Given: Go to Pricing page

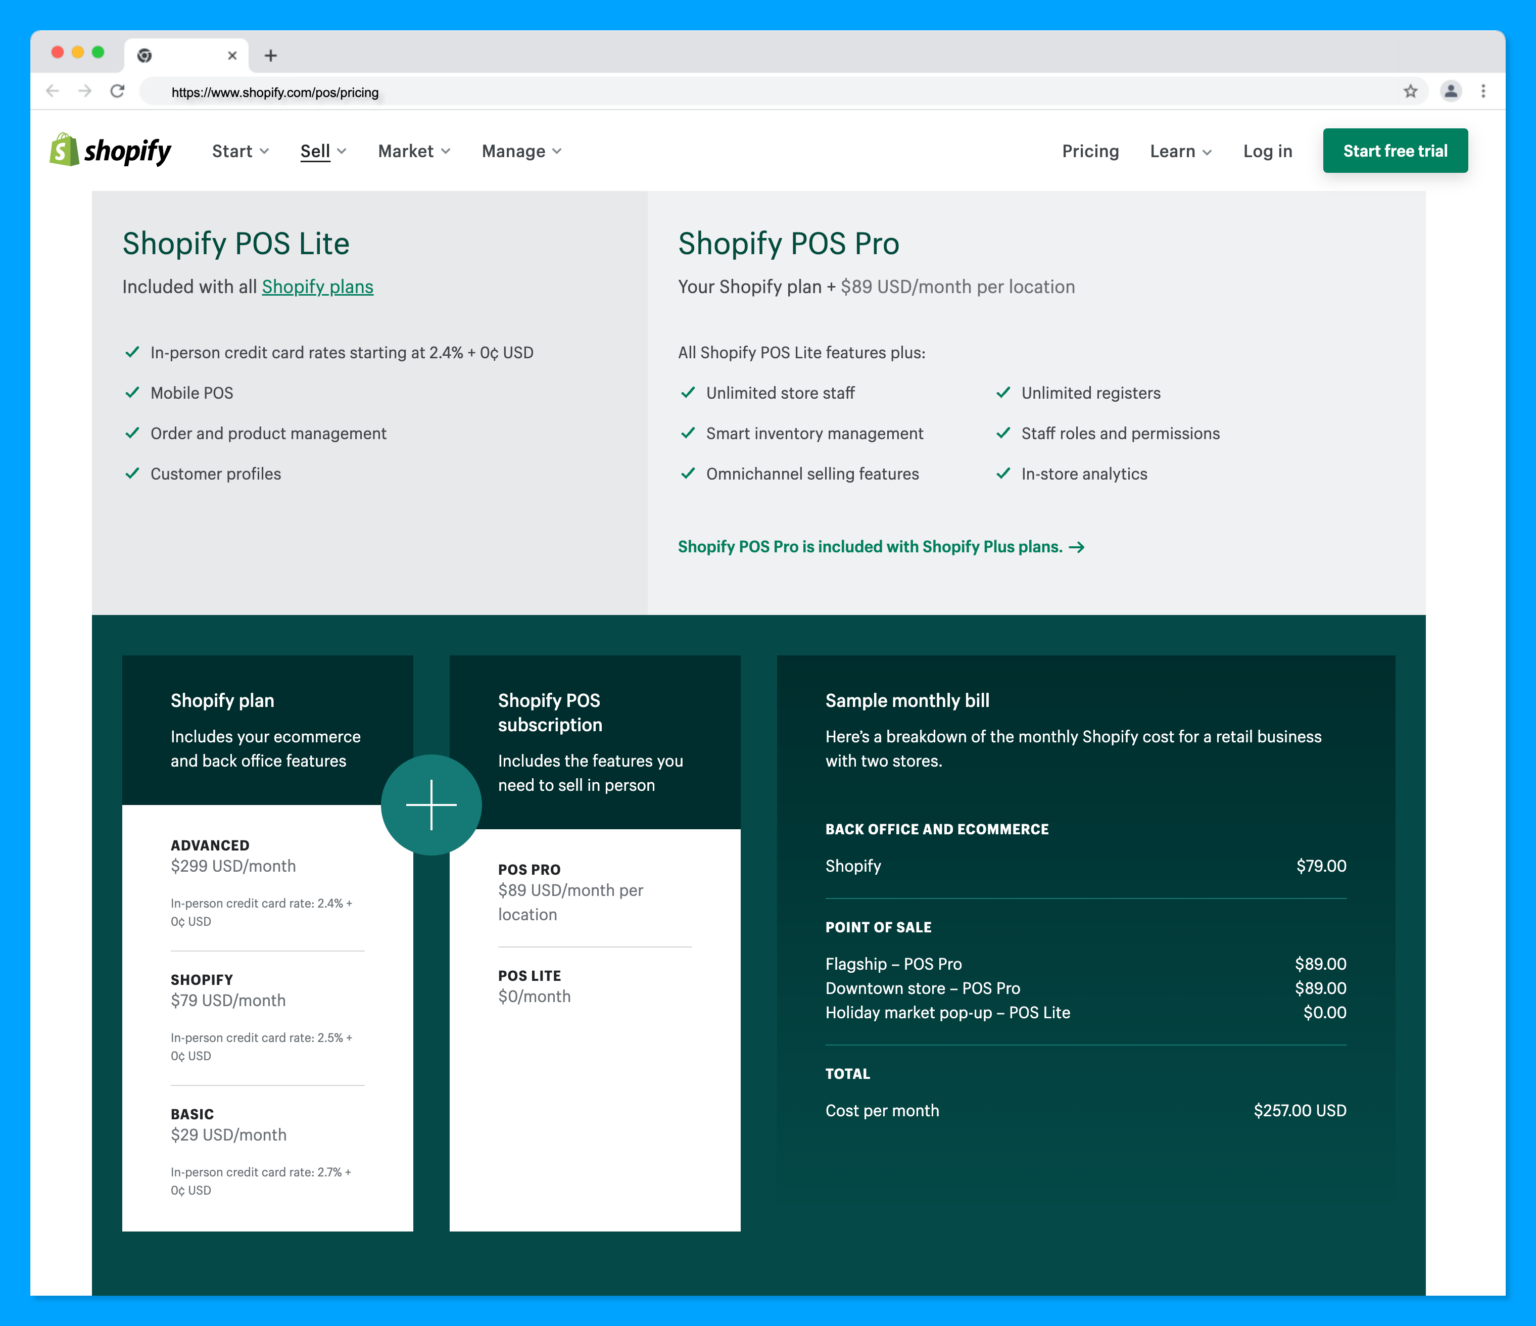Looking at the screenshot, I should coord(1090,151).
